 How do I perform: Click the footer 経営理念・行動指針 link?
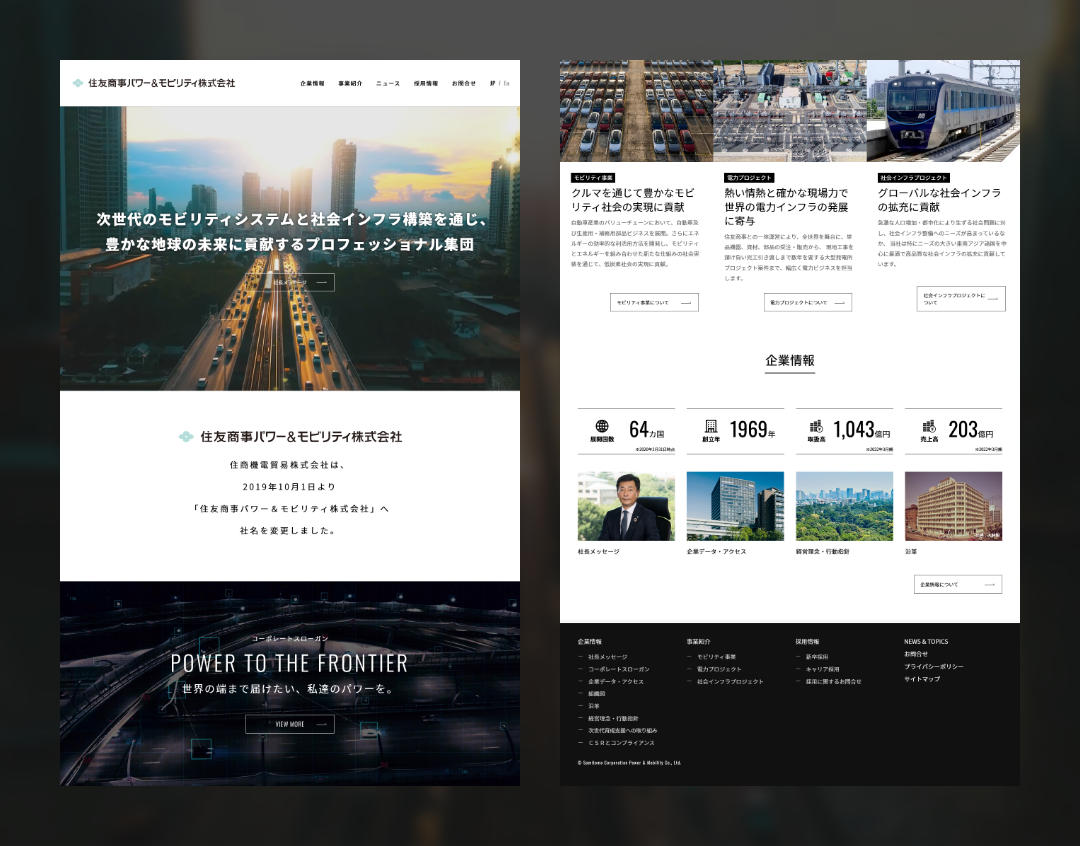(613, 719)
